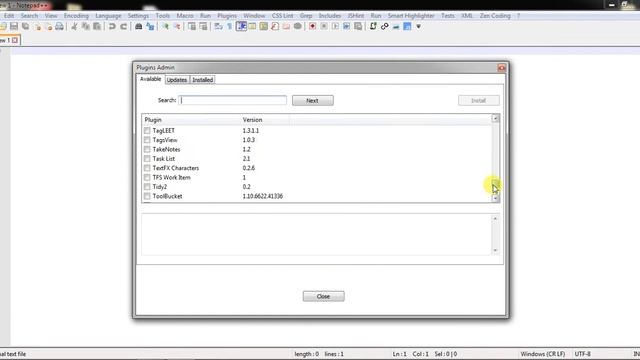Screen dimensions: 640x360
Task: Select the ToolBucket plugin name
Action: coord(167,196)
